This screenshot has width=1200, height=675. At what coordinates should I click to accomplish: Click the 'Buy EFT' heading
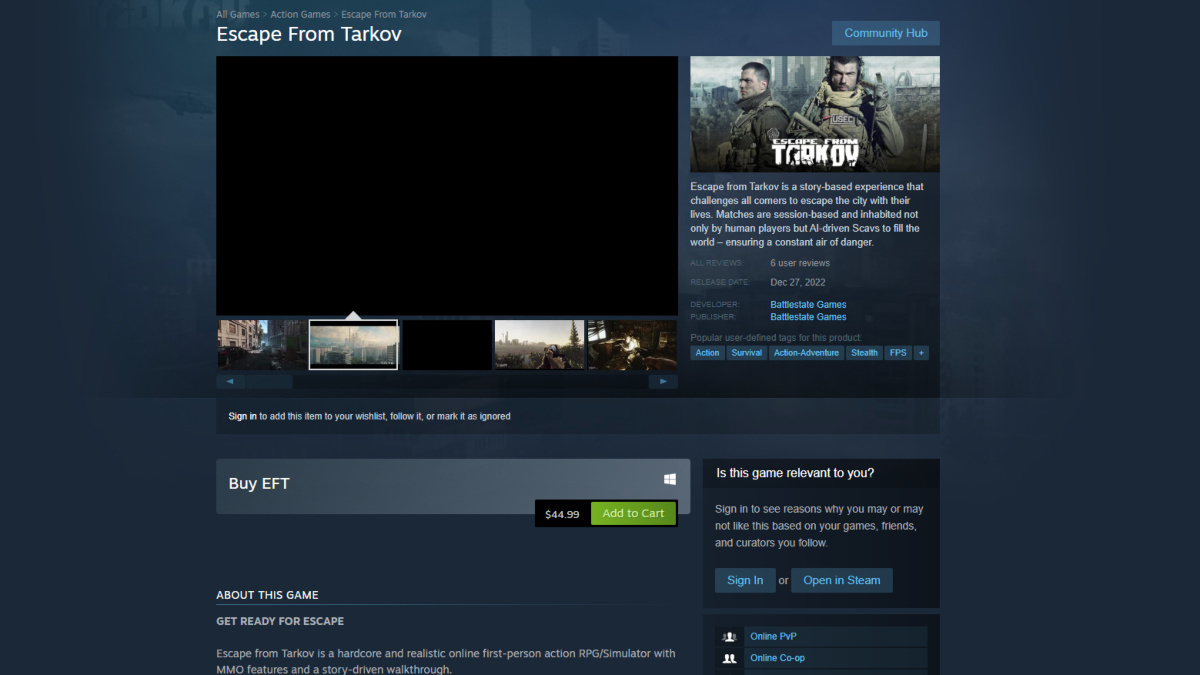[x=259, y=484]
